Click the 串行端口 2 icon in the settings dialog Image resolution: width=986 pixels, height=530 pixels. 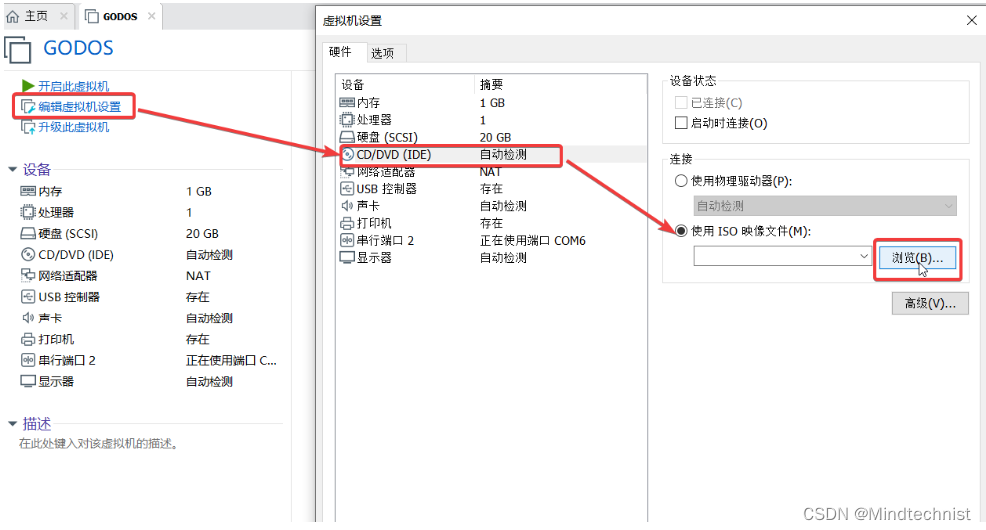click(x=347, y=240)
